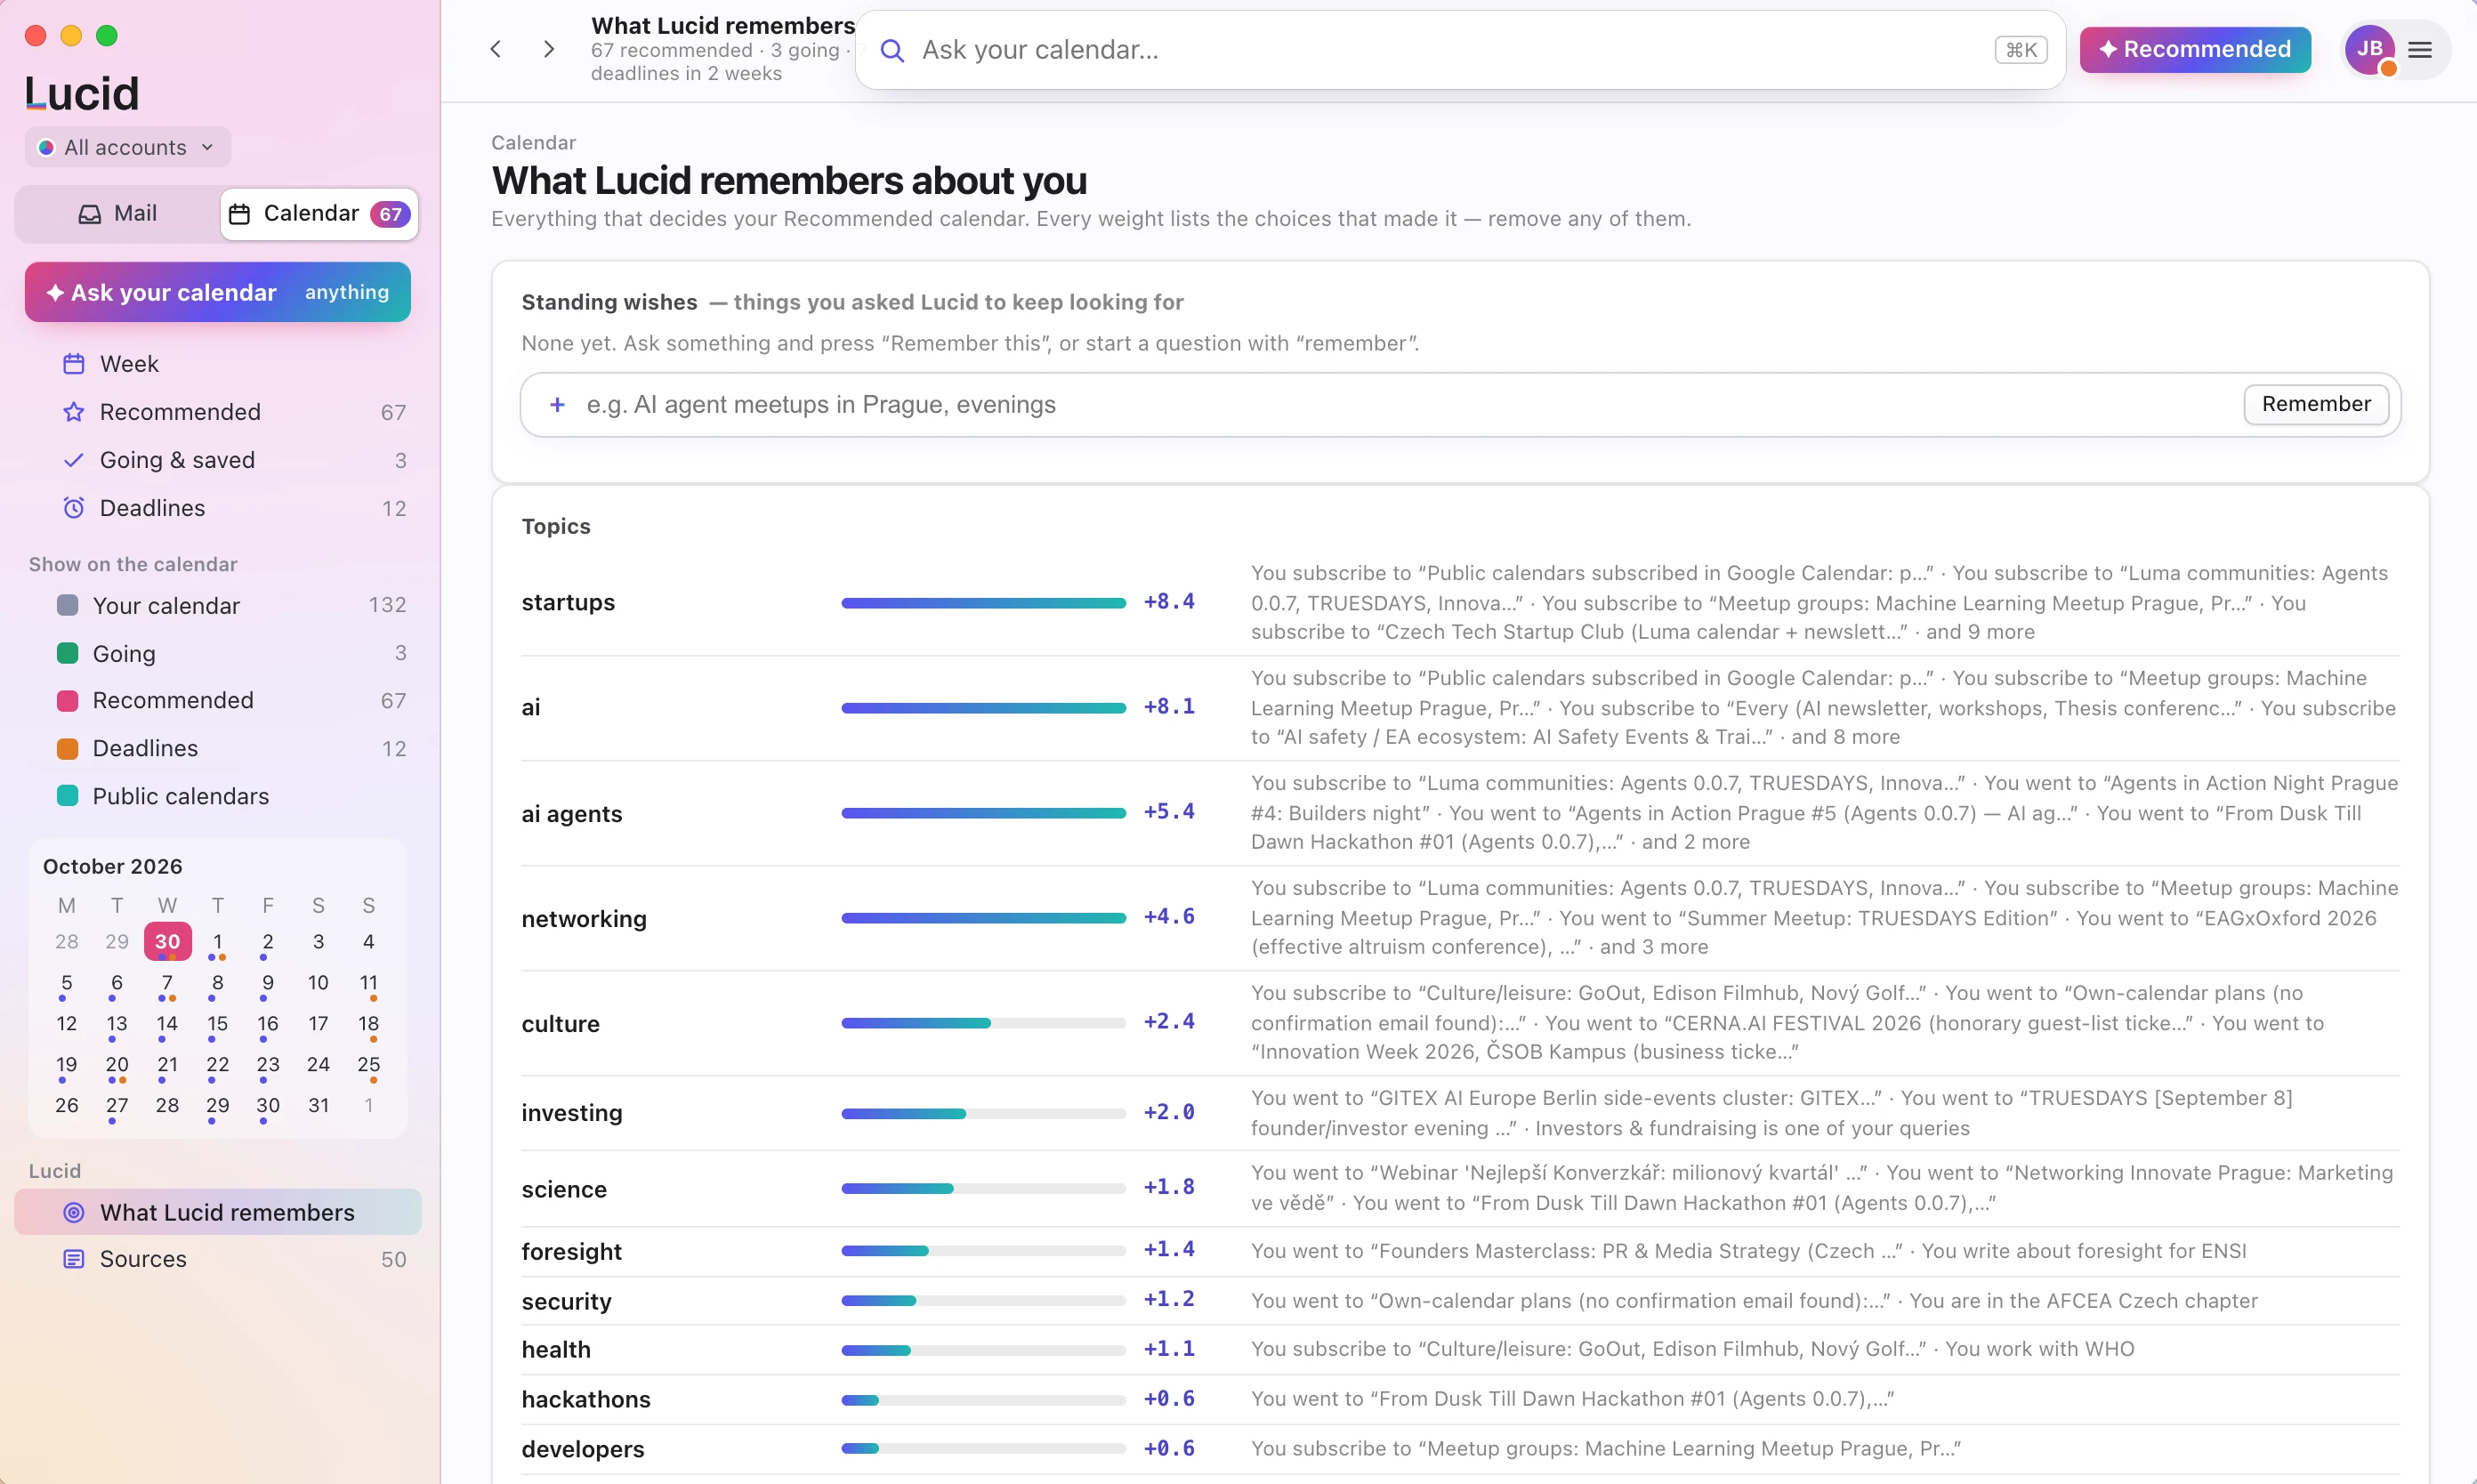The height and width of the screenshot is (1484, 2477).
Task: Click the Remember button
Action: coord(2316,404)
